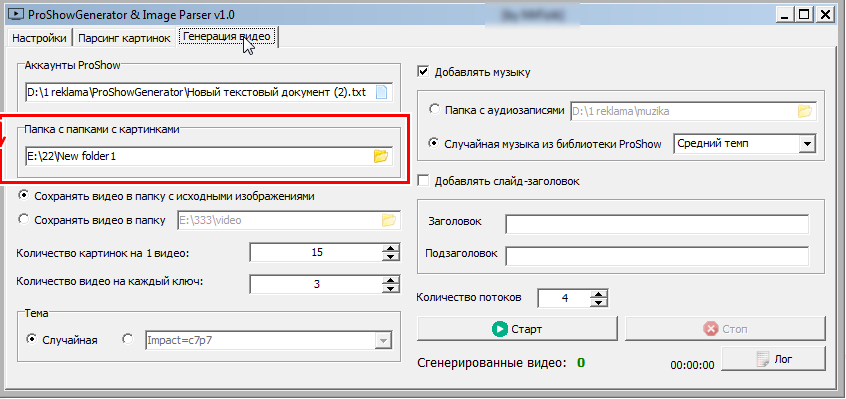
Task: Increase Количество видео на каждый ключ value
Action: (390, 280)
